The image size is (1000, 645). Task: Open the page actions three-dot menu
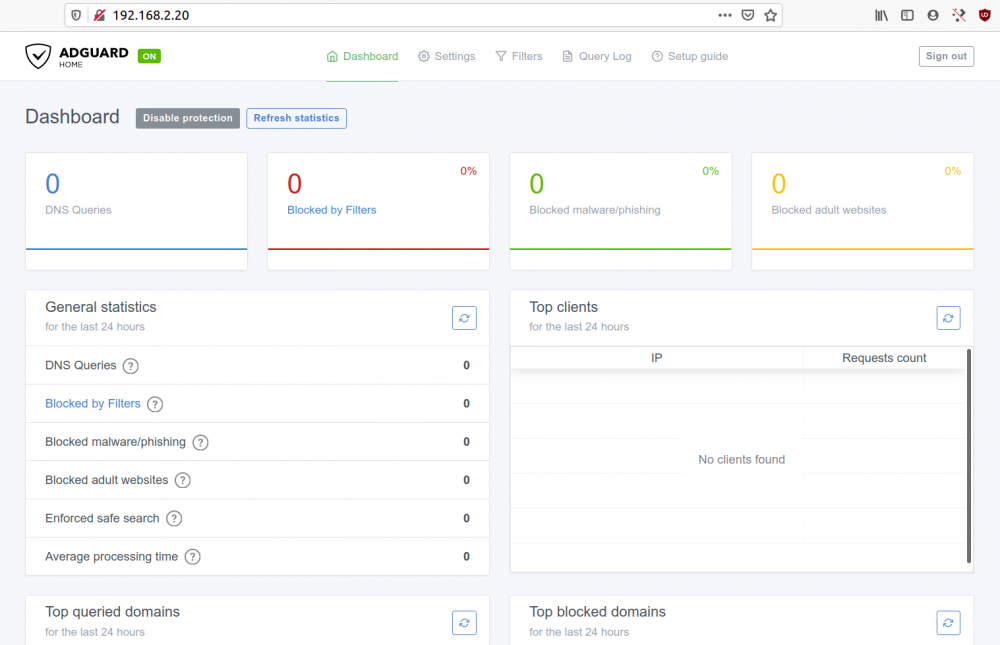tap(724, 15)
